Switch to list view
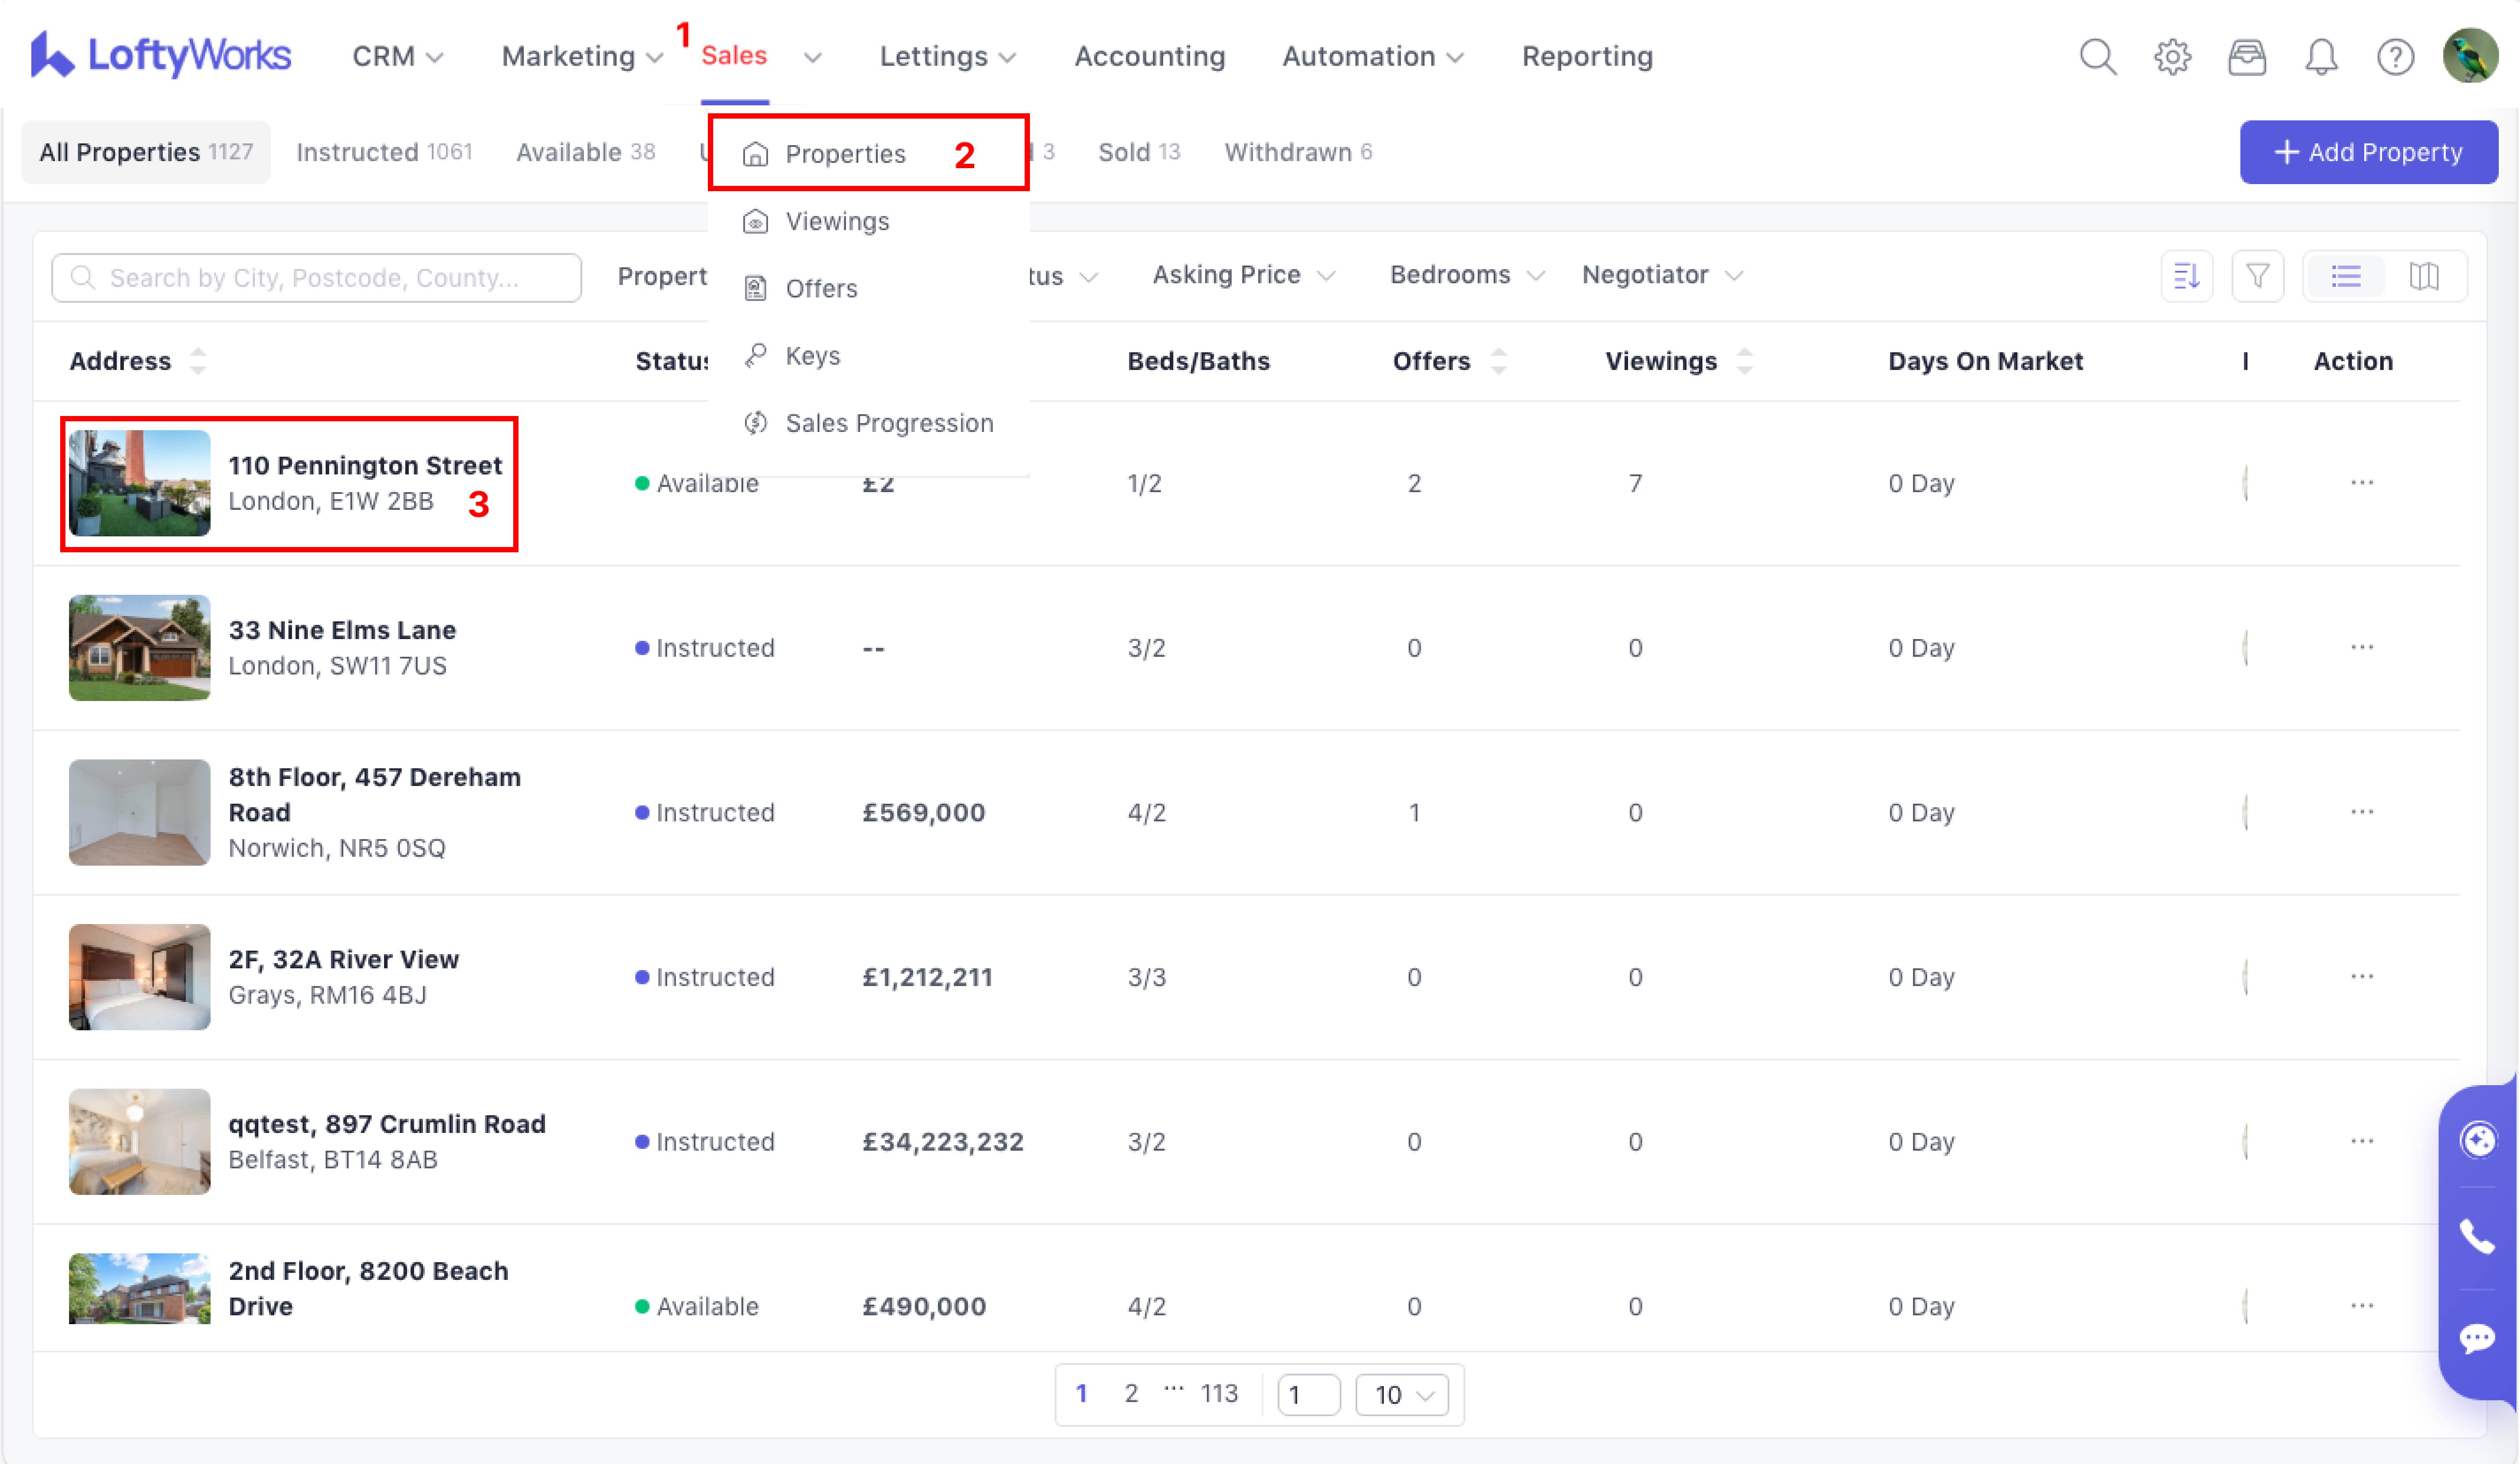This screenshot has height=1464, width=2520. [x=2346, y=276]
